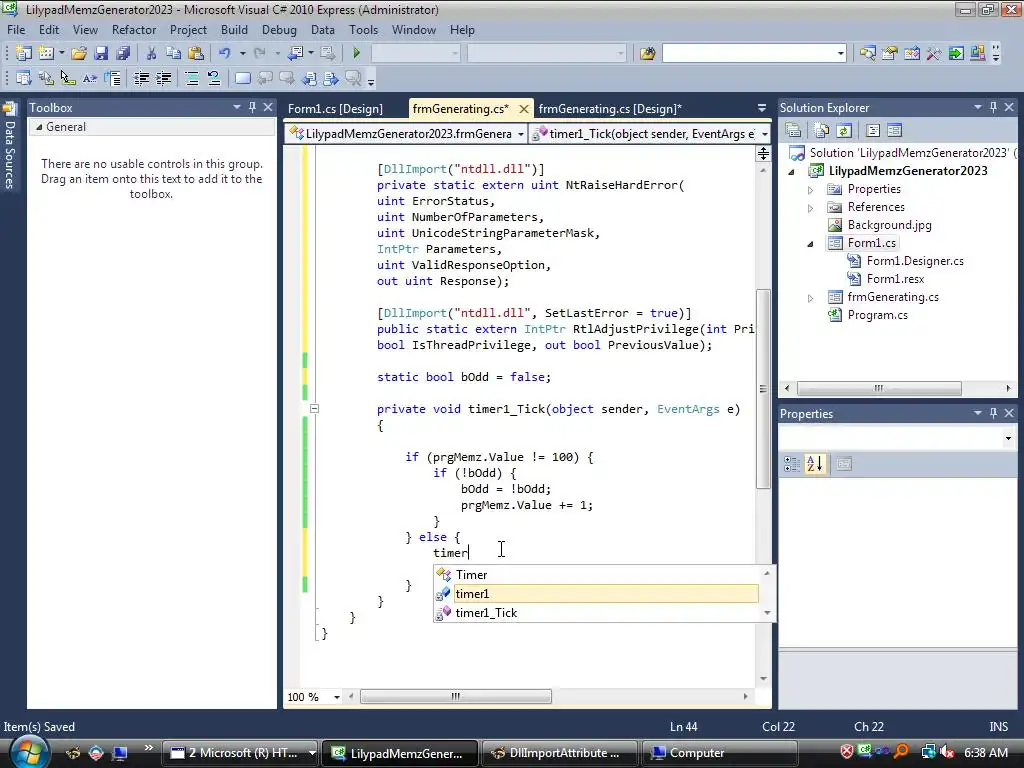Click the Paste clipboard icon
The width and height of the screenshot is (1024, 768).
[x=195, y=53]
